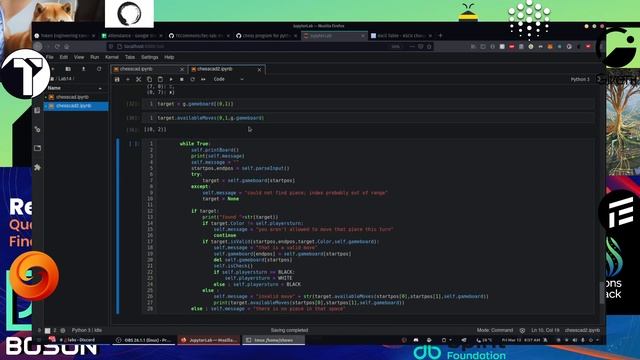The width and height of the screenshot is (640, 360).
Task: Reset the 90% zoom indicator in URL bar
Action: (x=396, y=47)
